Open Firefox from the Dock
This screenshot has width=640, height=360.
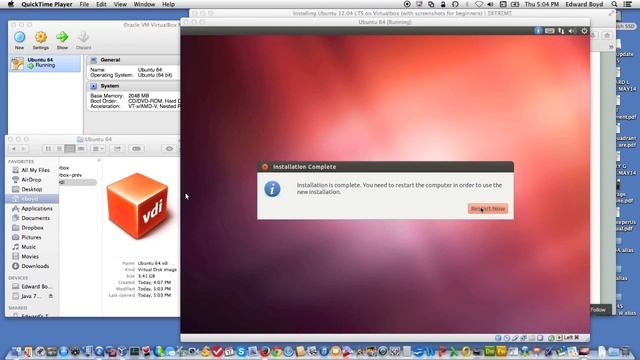[265, 351]
